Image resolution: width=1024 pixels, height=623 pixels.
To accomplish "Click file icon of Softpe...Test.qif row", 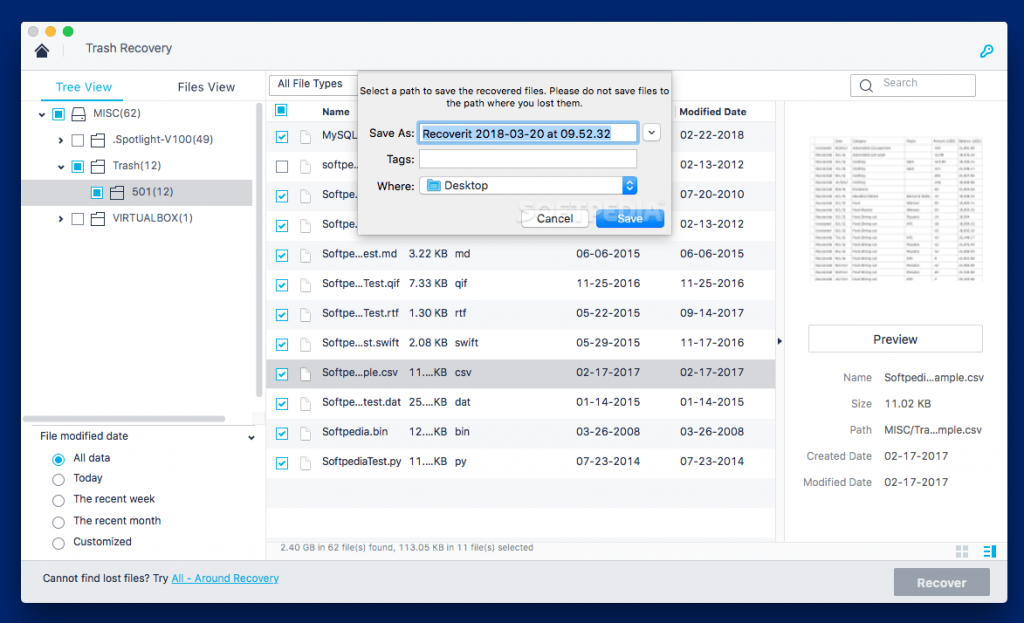I will (305, 284).
